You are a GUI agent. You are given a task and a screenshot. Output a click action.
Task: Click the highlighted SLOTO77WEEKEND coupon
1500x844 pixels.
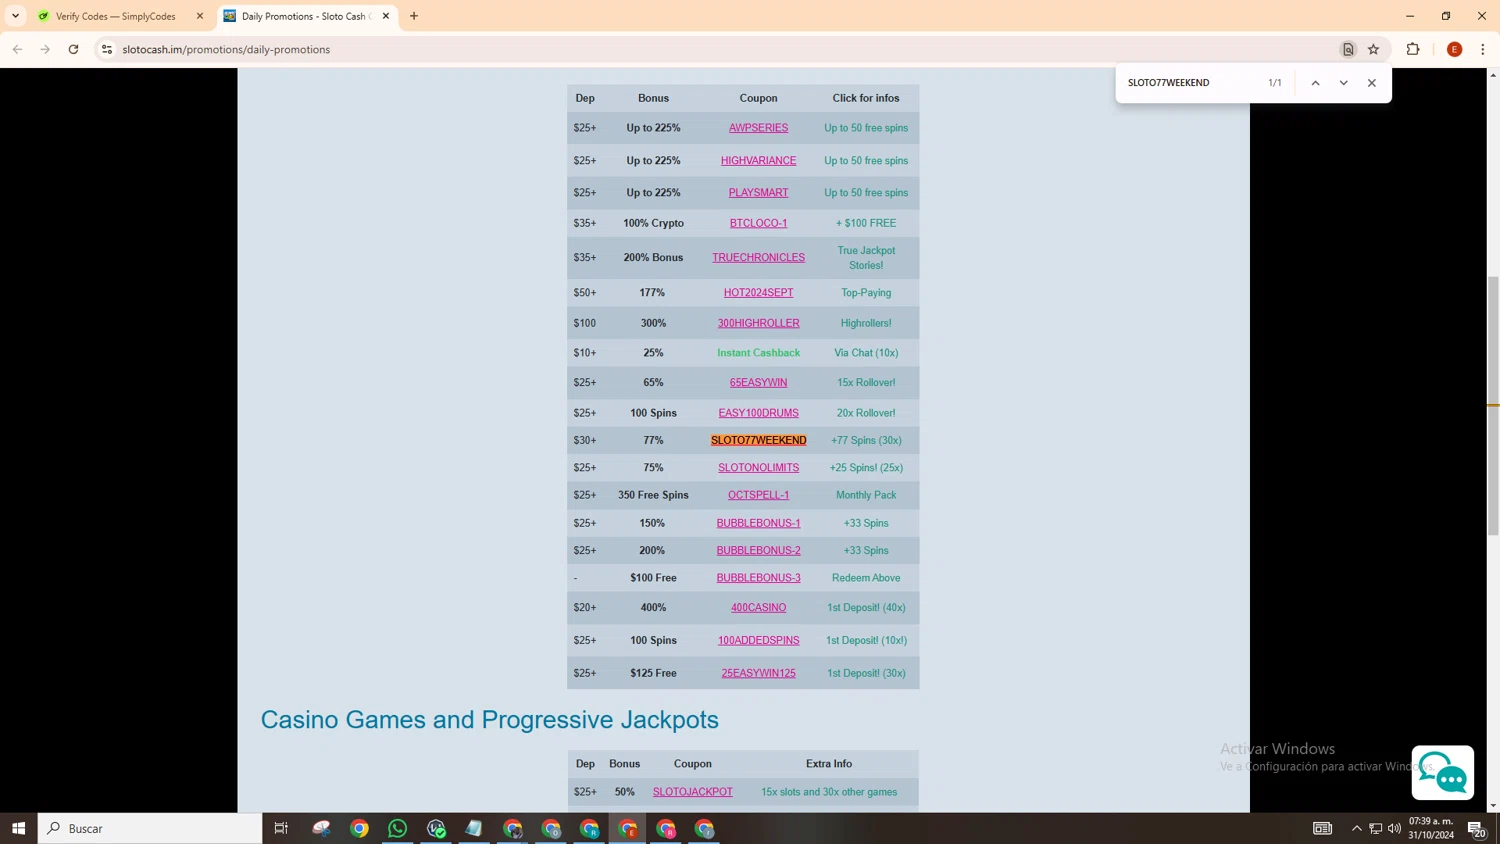point(758,440)
